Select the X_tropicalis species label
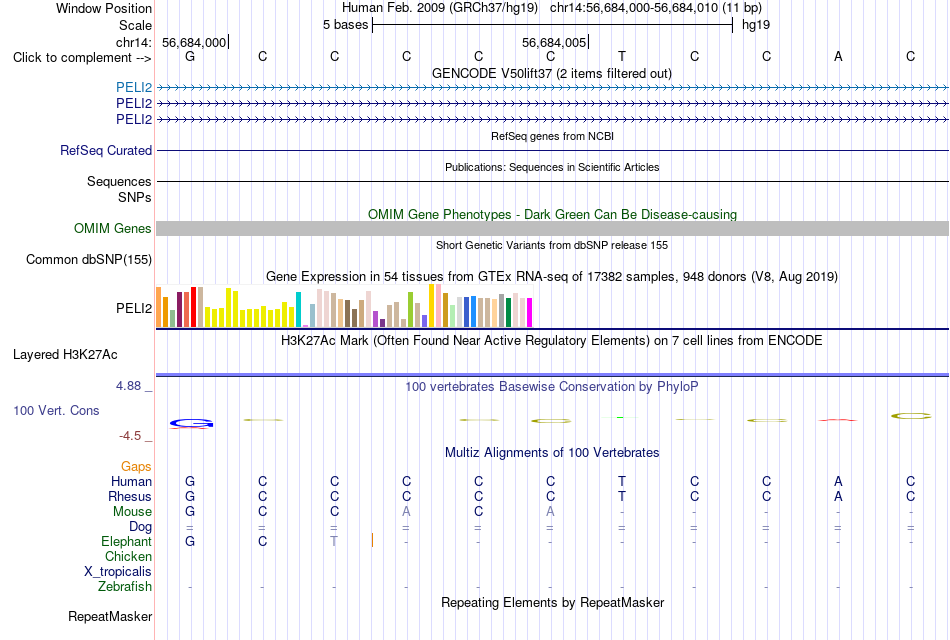 (118, 572)
